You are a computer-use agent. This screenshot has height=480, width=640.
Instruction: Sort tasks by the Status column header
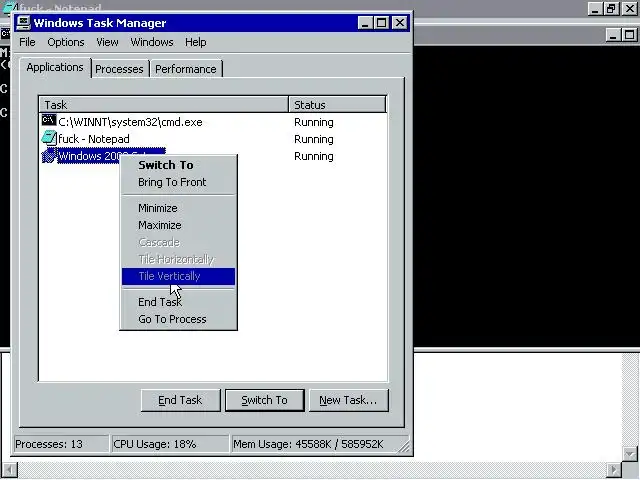337,105
